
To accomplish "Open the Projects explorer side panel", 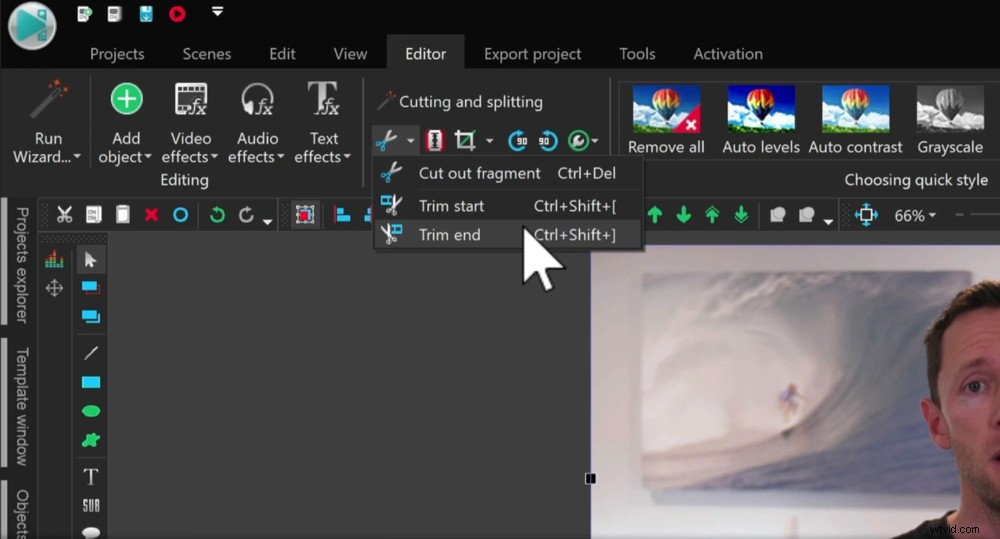I will tap(21, 265).
